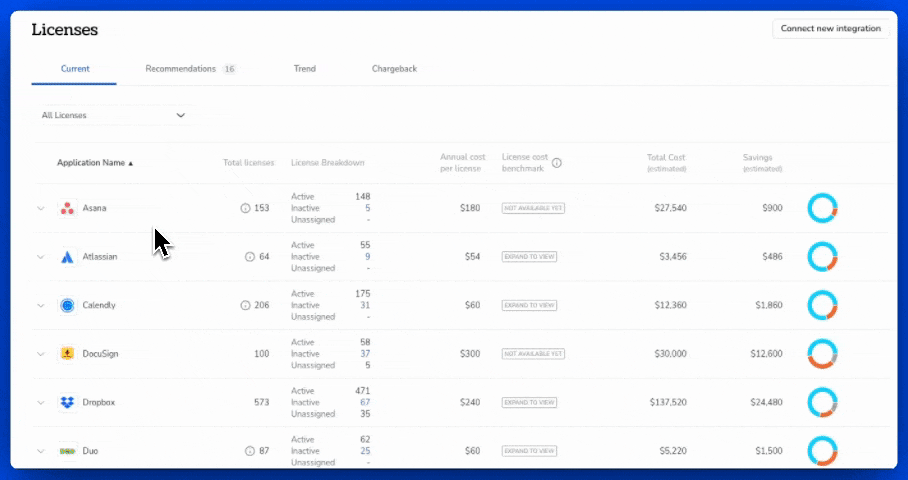Click the Calendly app icon
908x480 pixels.
coord(67,305)
